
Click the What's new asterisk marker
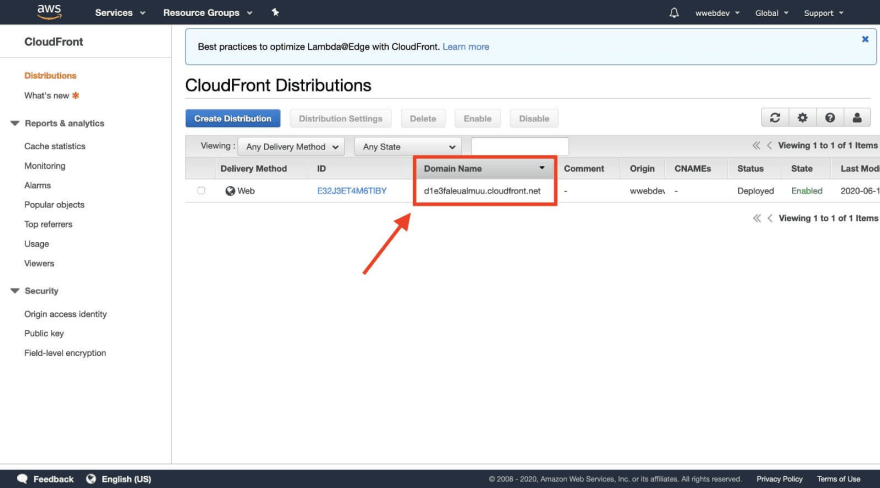[75, 96]
